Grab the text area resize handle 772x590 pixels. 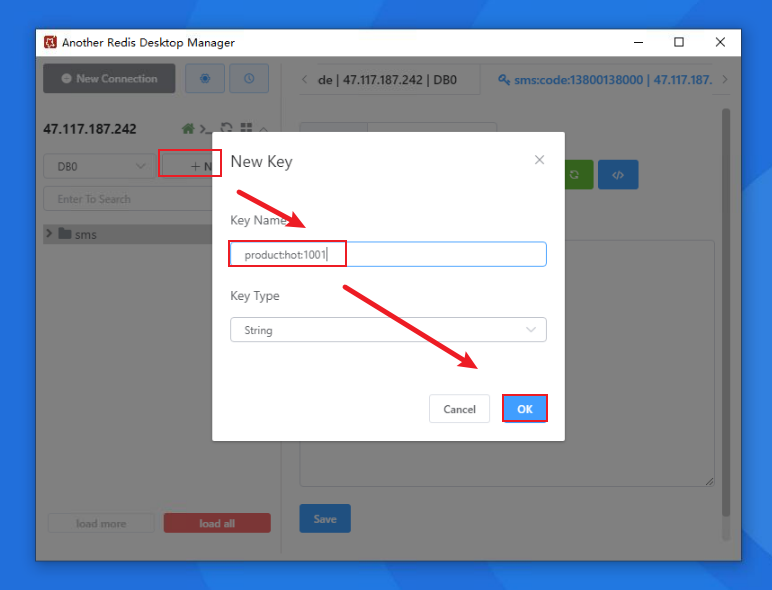coord(709,481)
